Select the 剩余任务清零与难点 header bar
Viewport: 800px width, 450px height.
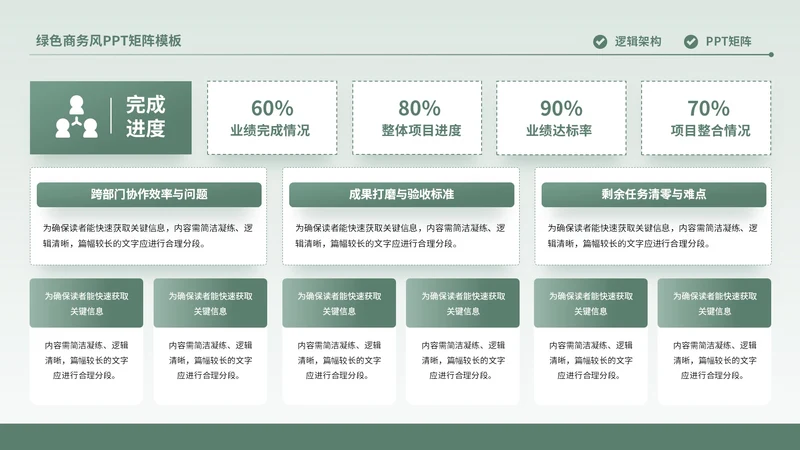654,194
